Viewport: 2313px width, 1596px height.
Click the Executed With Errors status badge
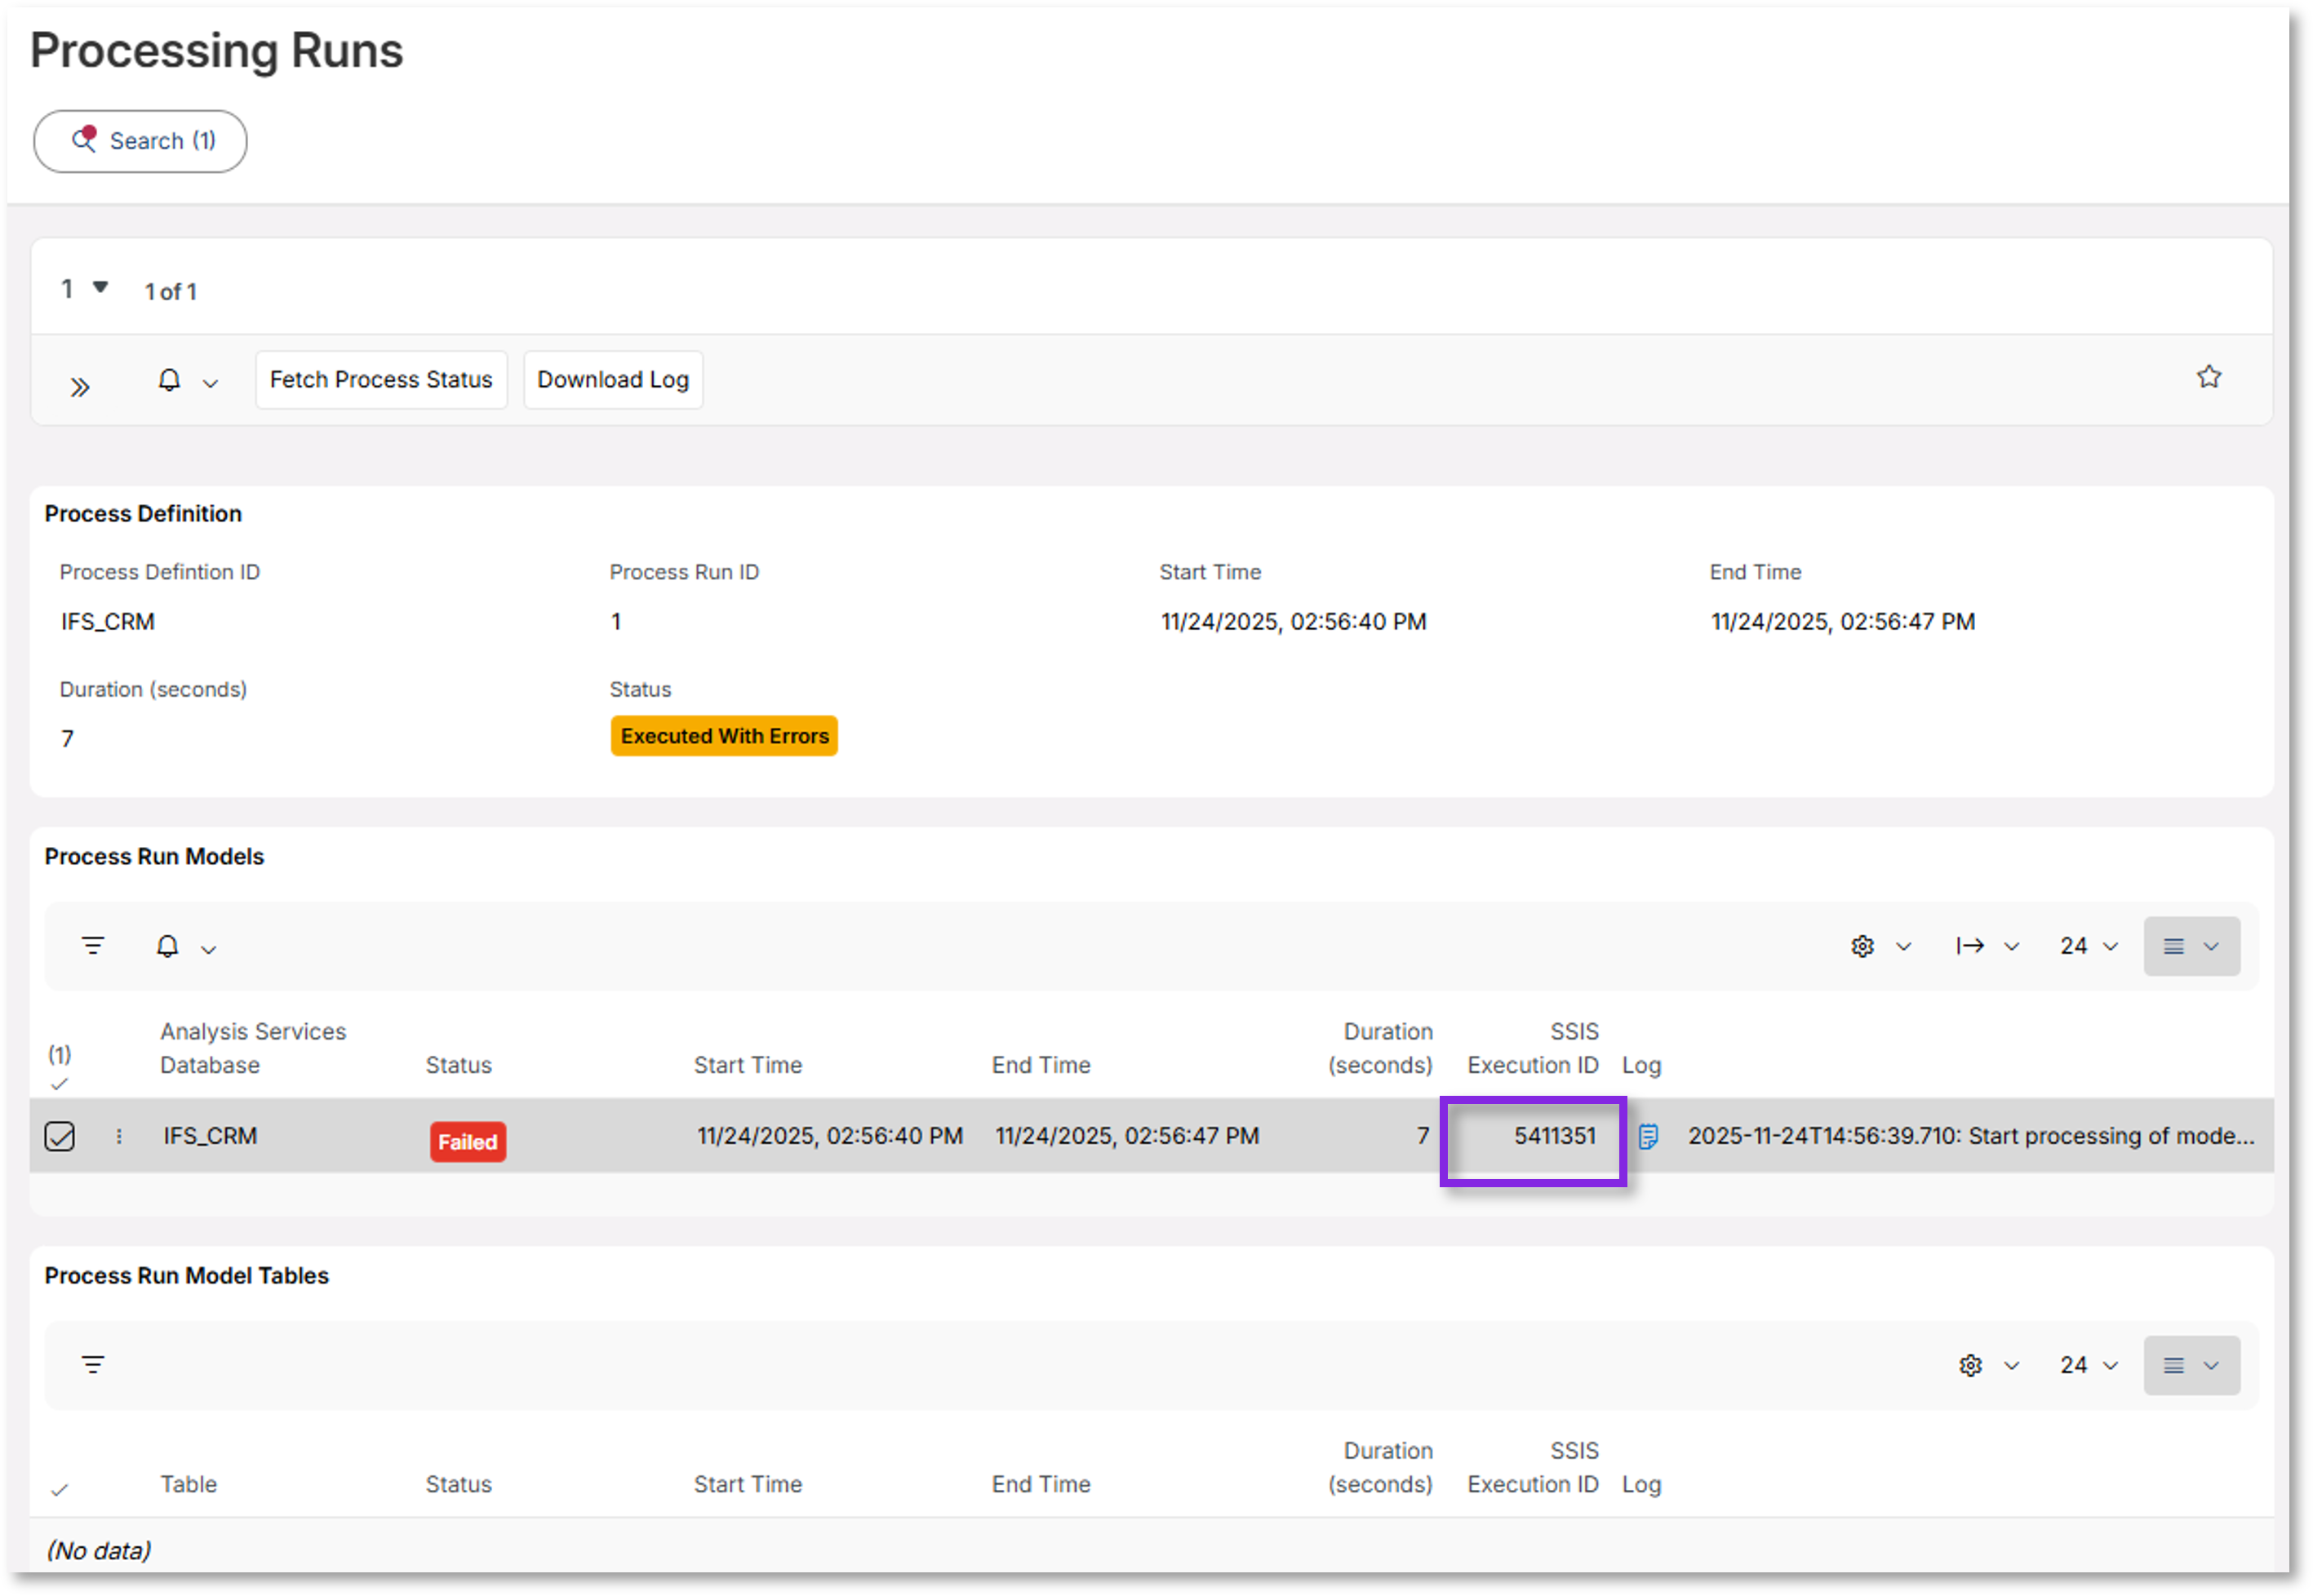[x=724, y=737]
